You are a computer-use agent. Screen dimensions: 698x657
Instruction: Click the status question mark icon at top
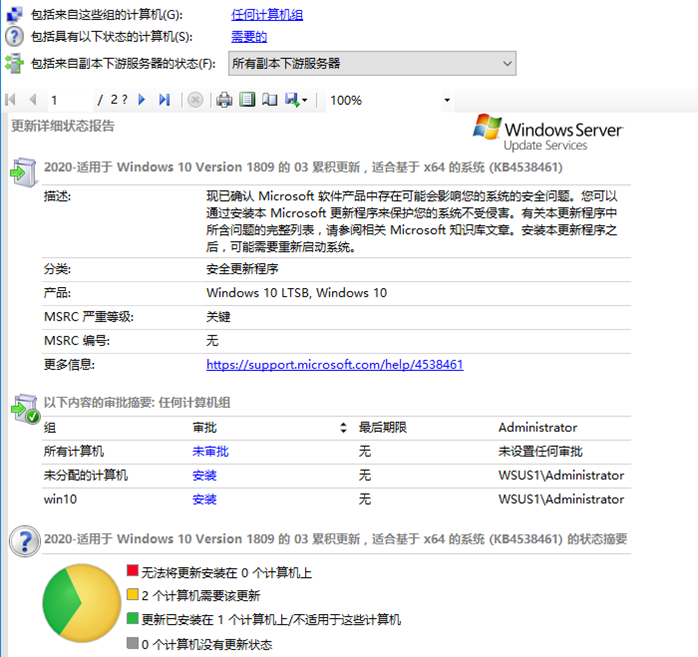click(x=14, y=36)
